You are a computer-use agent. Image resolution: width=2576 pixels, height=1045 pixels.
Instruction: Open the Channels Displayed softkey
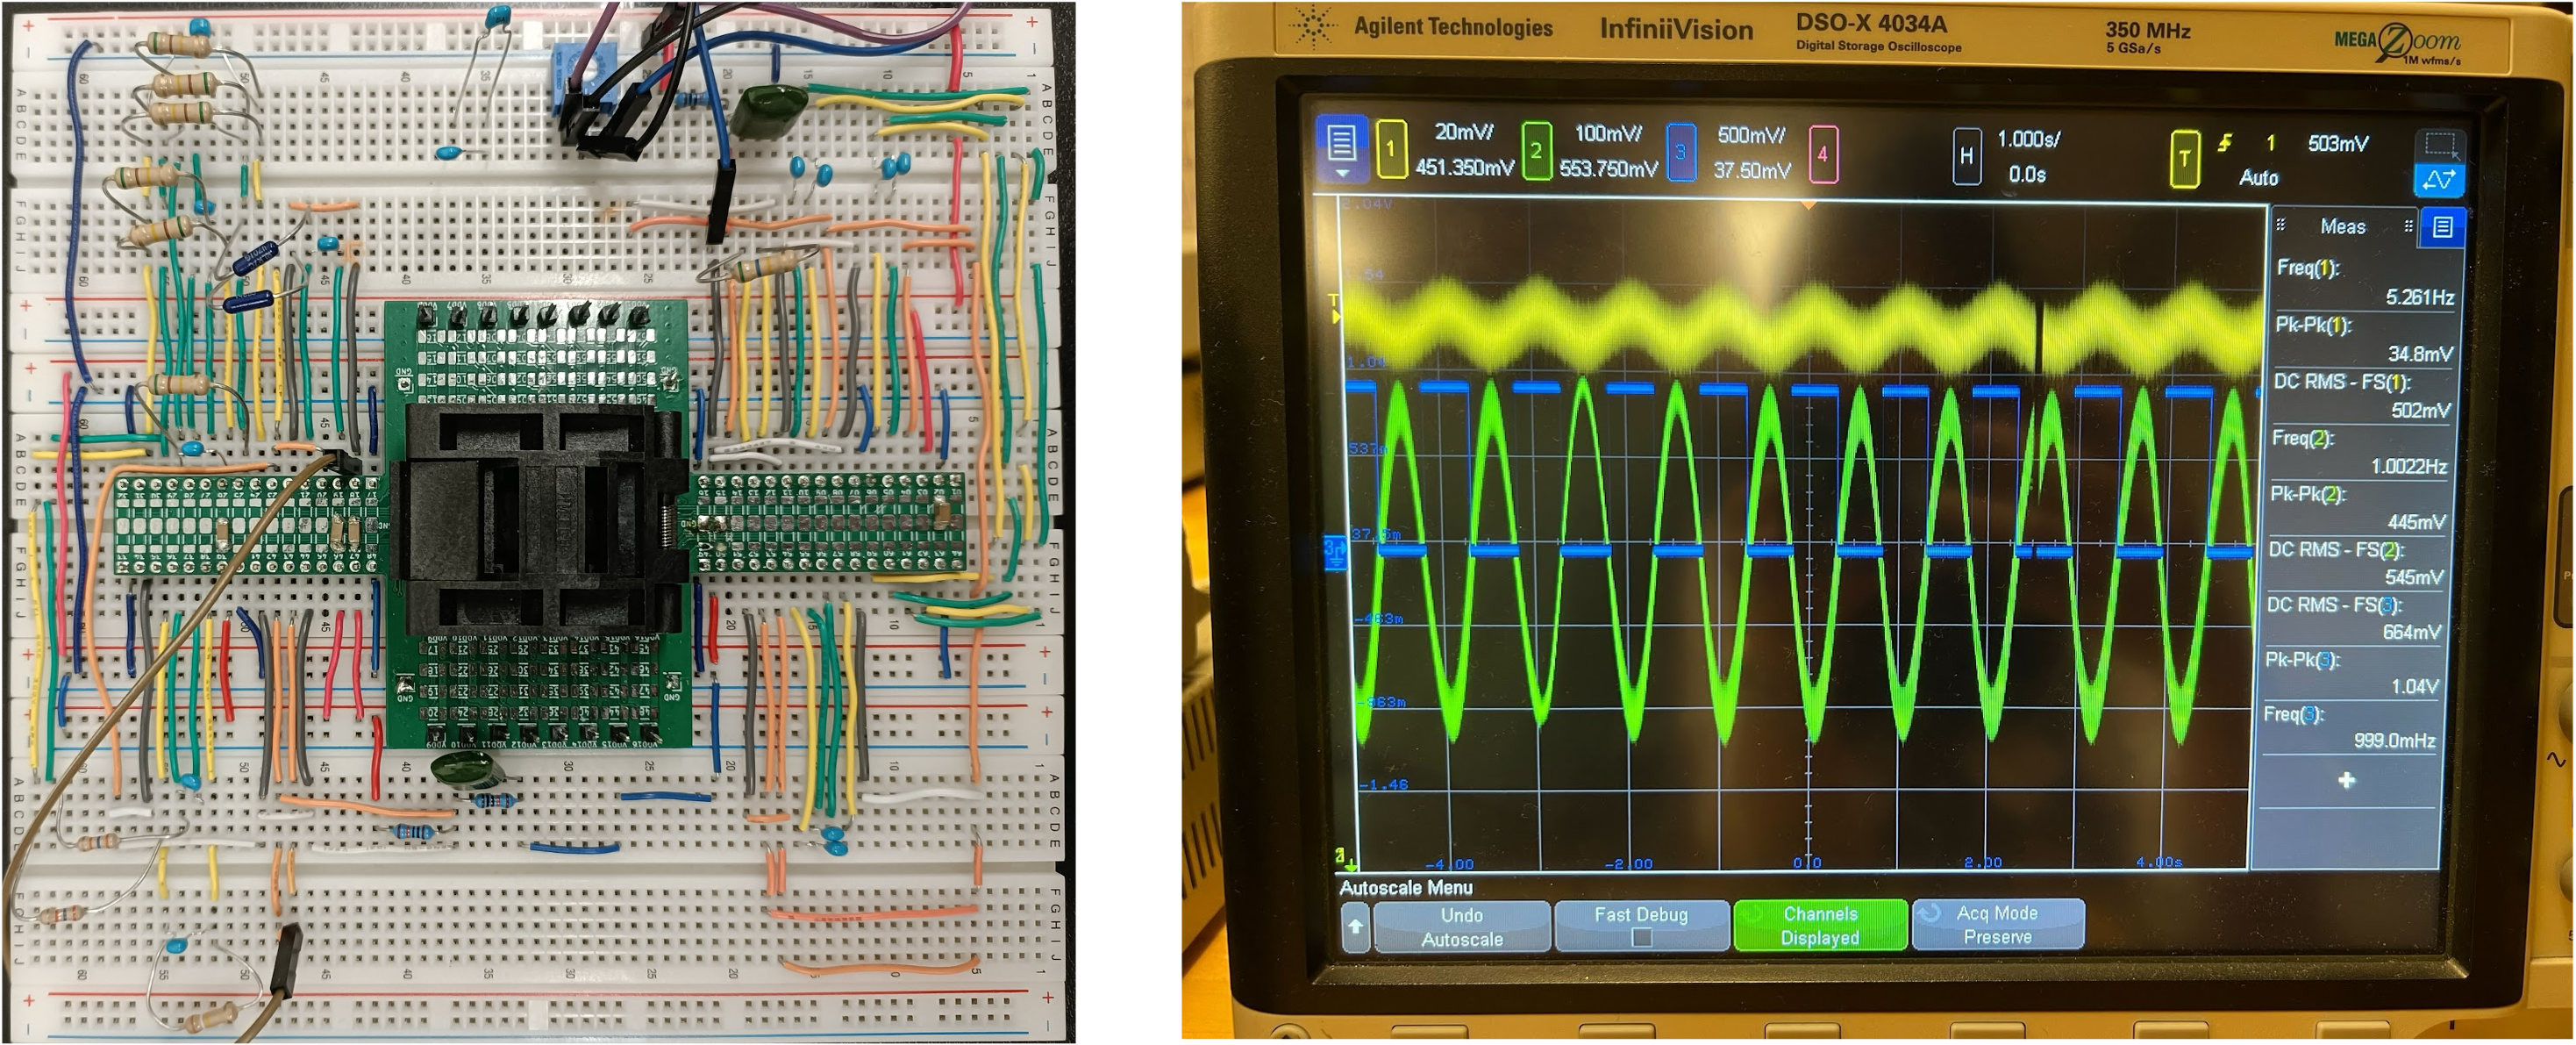[x=1820, y=925]
